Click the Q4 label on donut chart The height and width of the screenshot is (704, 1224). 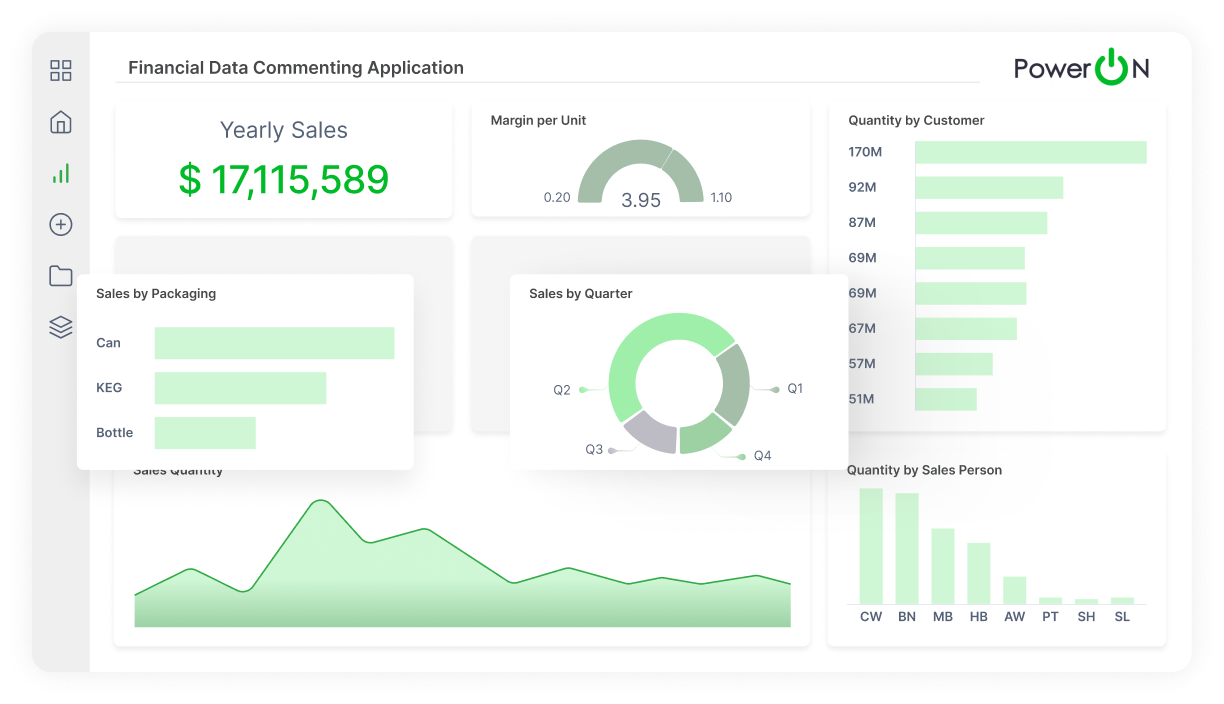[x=762, y=456]
